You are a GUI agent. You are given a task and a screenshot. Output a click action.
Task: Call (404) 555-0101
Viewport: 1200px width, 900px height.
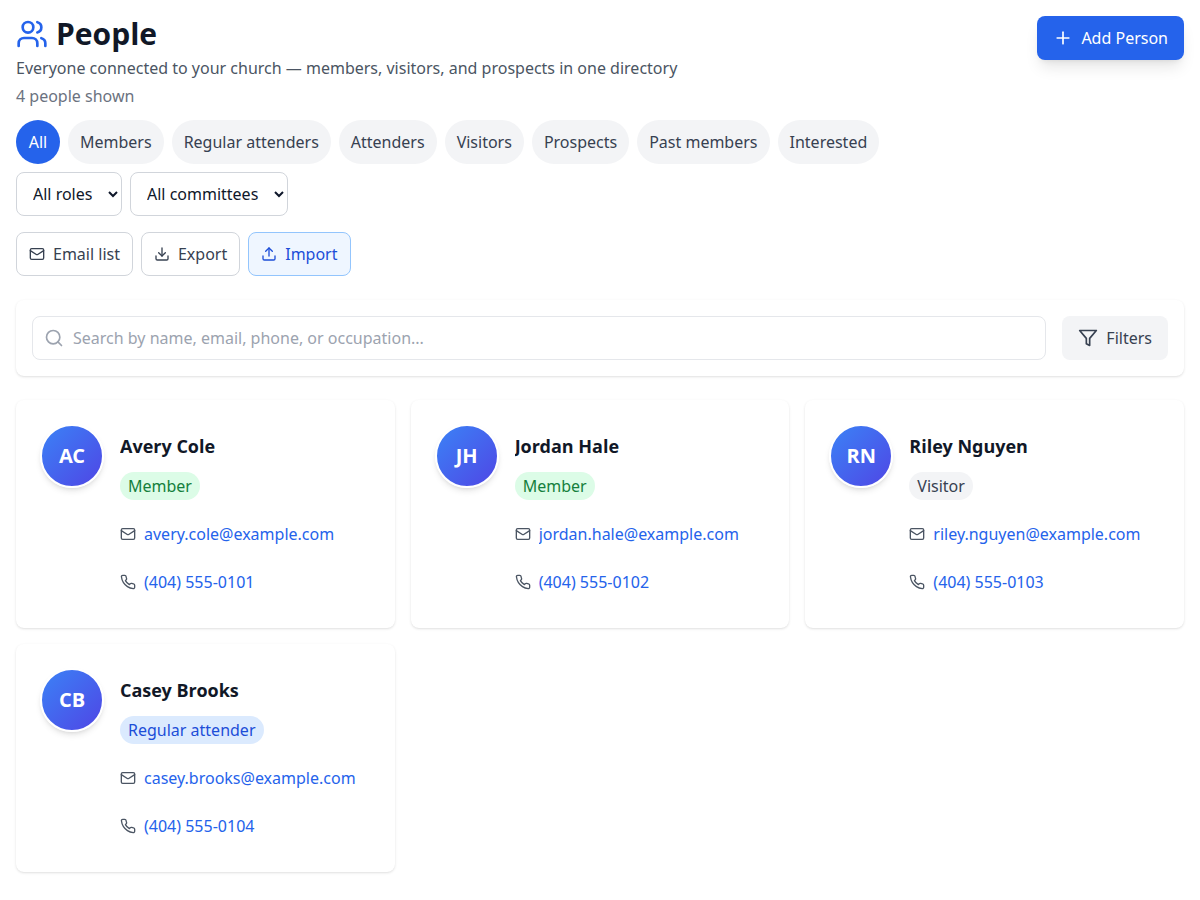199,582
